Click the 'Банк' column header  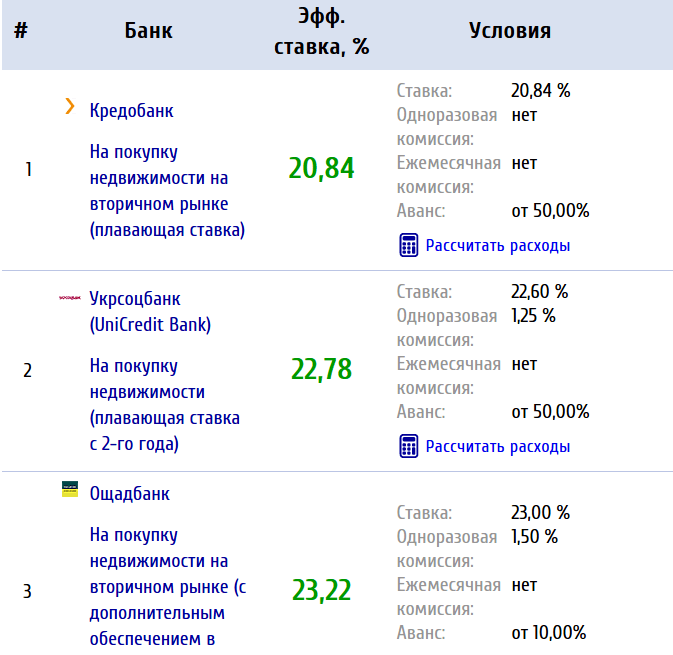[149, 31]
